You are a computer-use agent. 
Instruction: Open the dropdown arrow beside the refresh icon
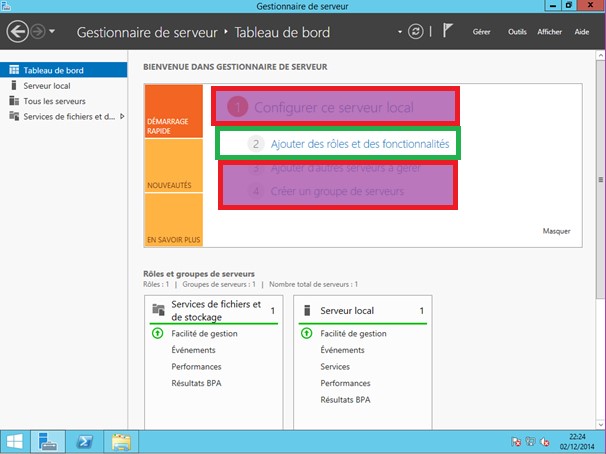click(x=399, y=32)
